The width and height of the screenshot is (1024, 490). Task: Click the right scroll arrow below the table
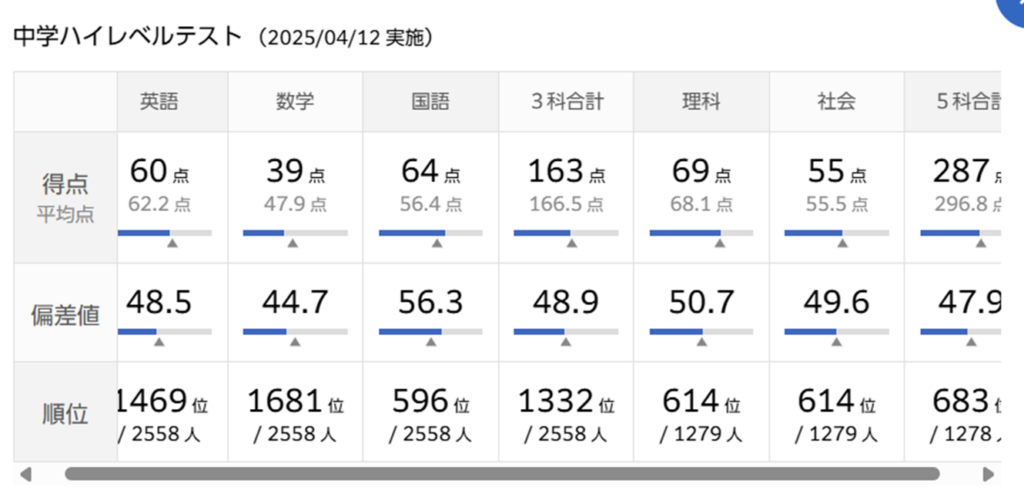coord(988,474)
